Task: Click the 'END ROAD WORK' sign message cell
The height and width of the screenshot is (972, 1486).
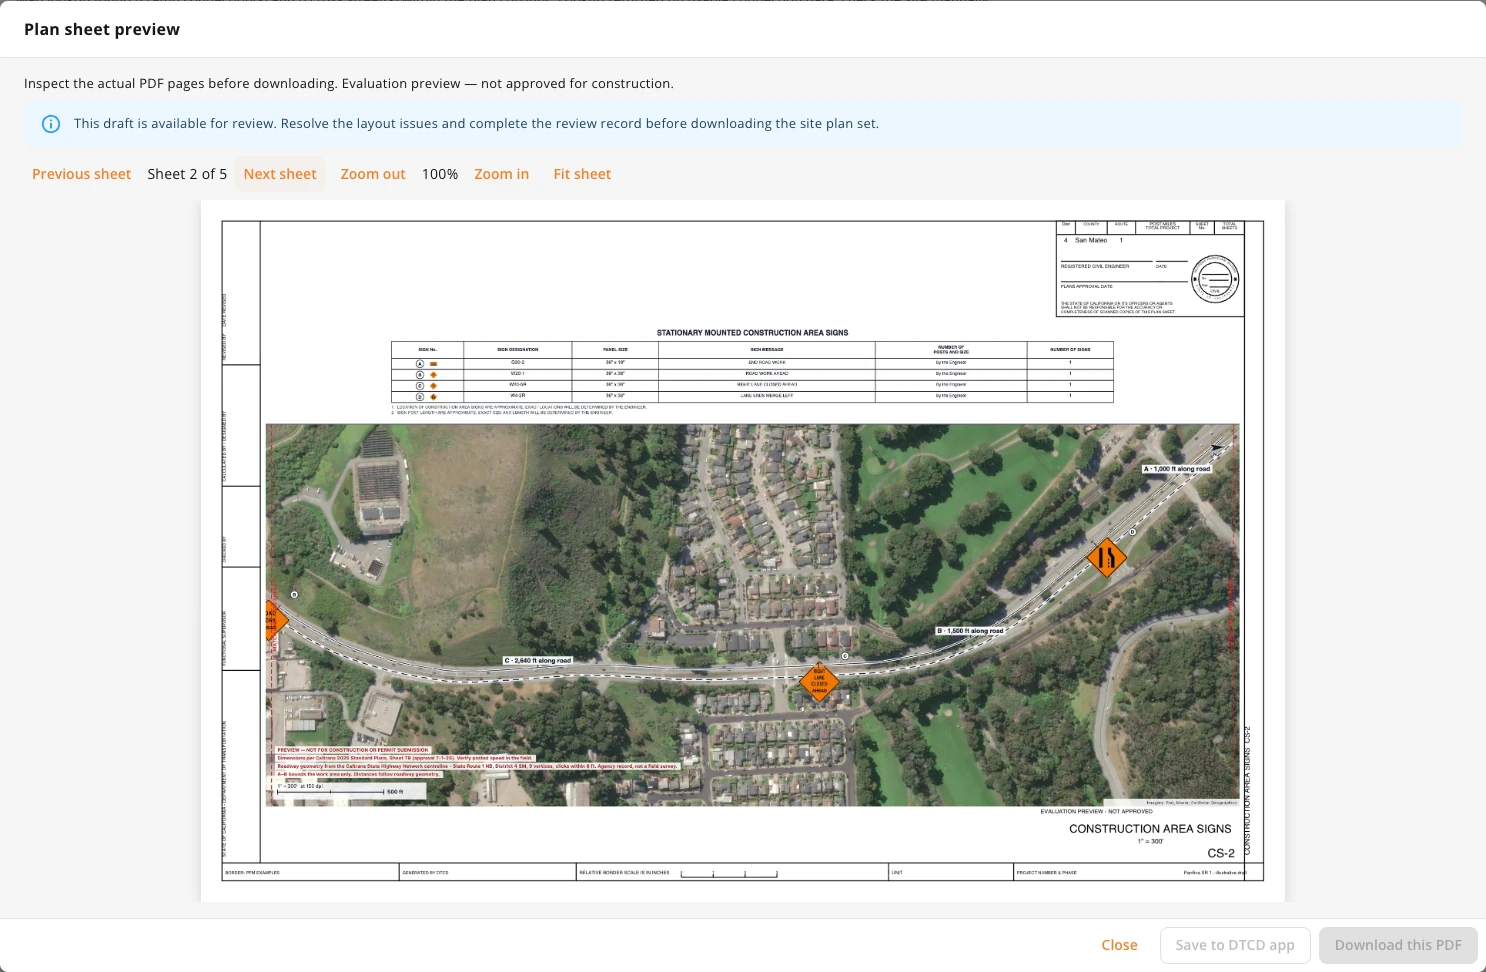Action: tap(767, 363)
